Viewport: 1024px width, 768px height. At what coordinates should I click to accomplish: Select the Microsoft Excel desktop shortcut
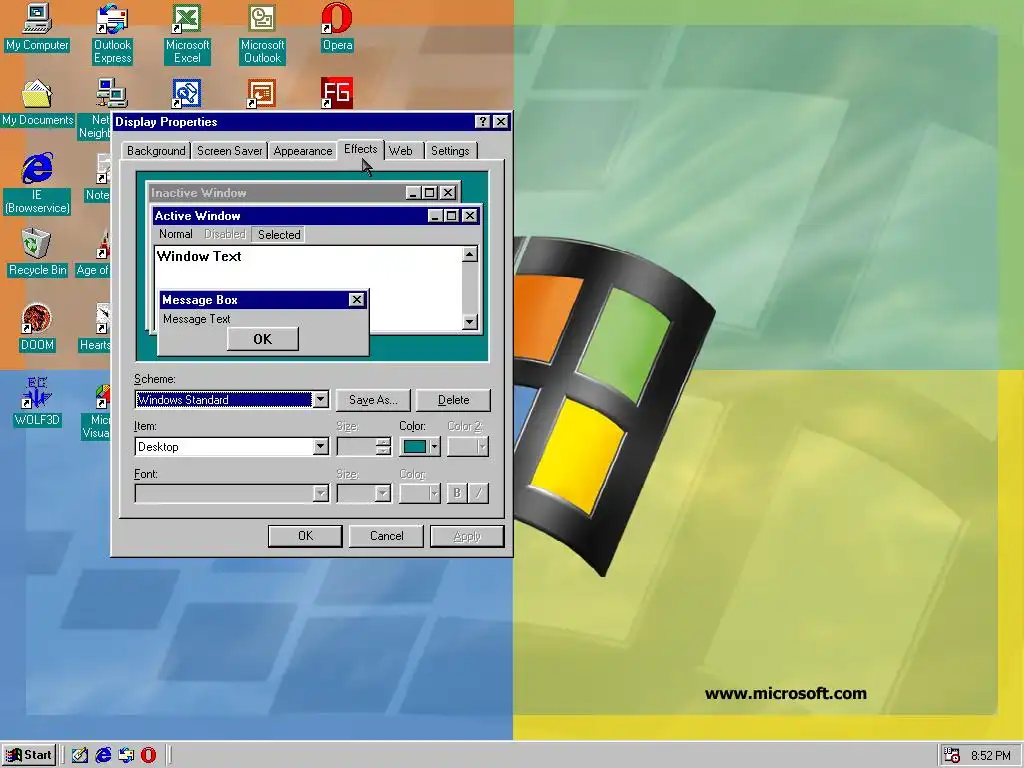187,33
